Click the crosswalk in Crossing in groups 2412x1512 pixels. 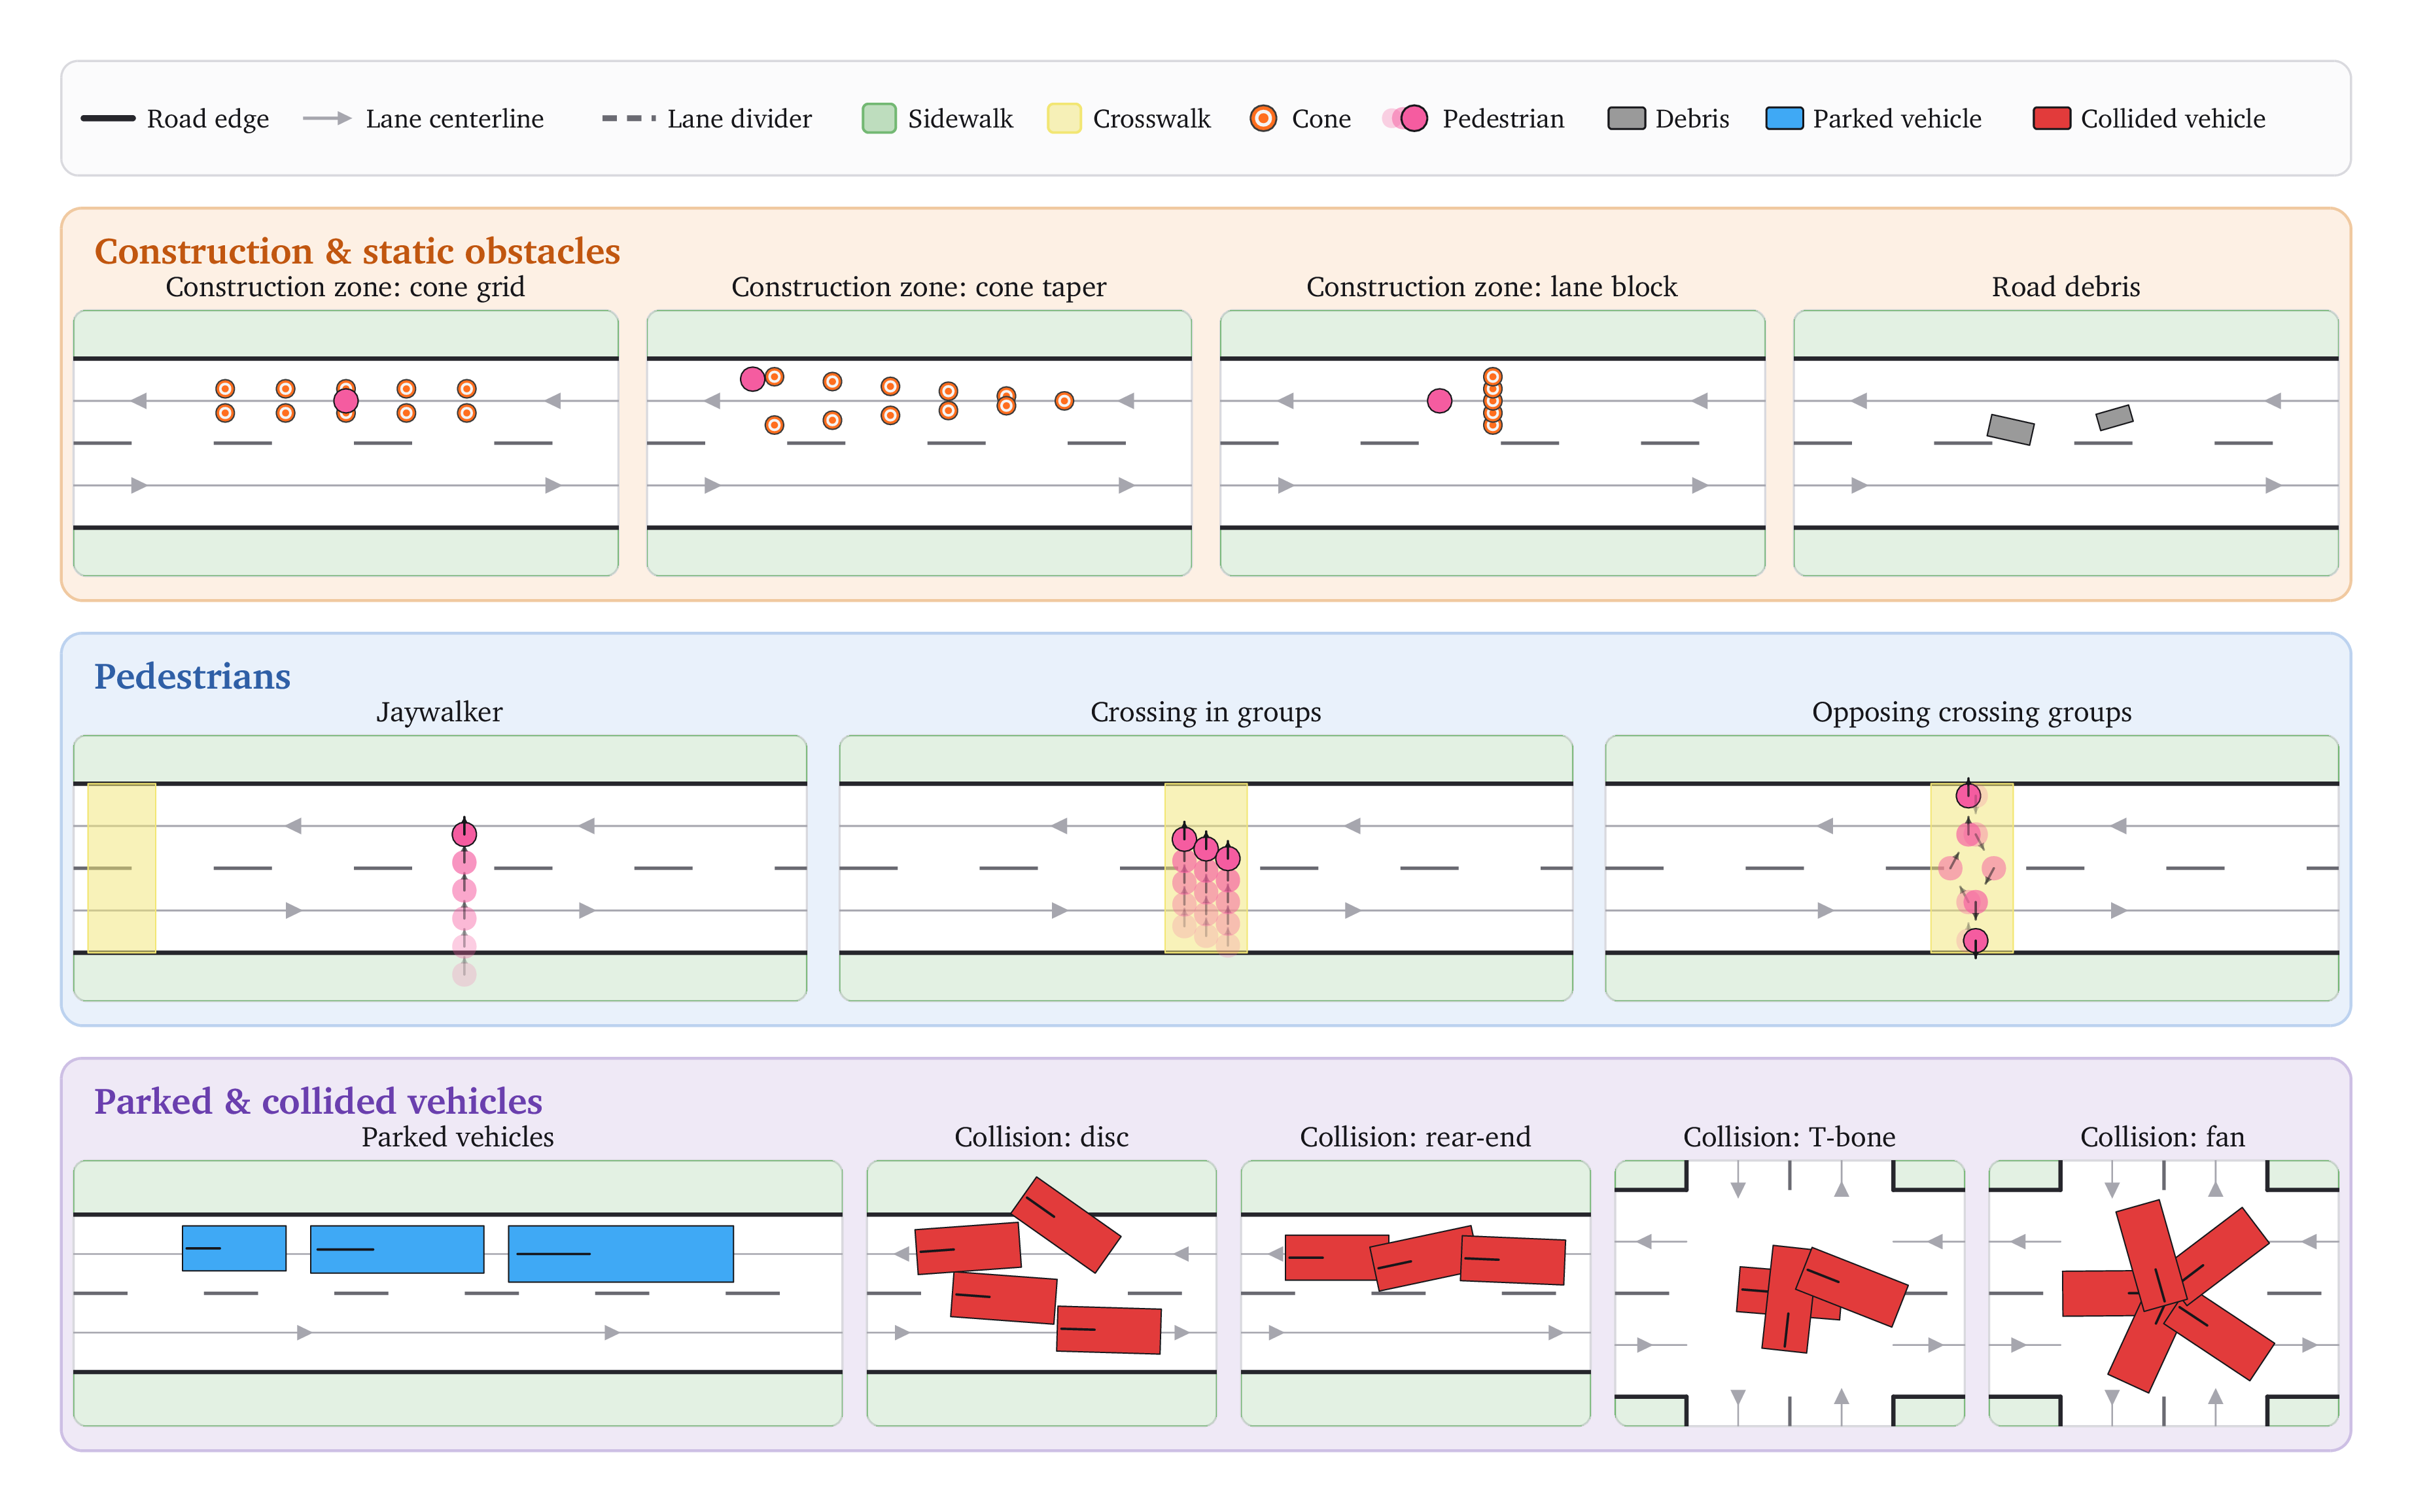(1206, 868)
